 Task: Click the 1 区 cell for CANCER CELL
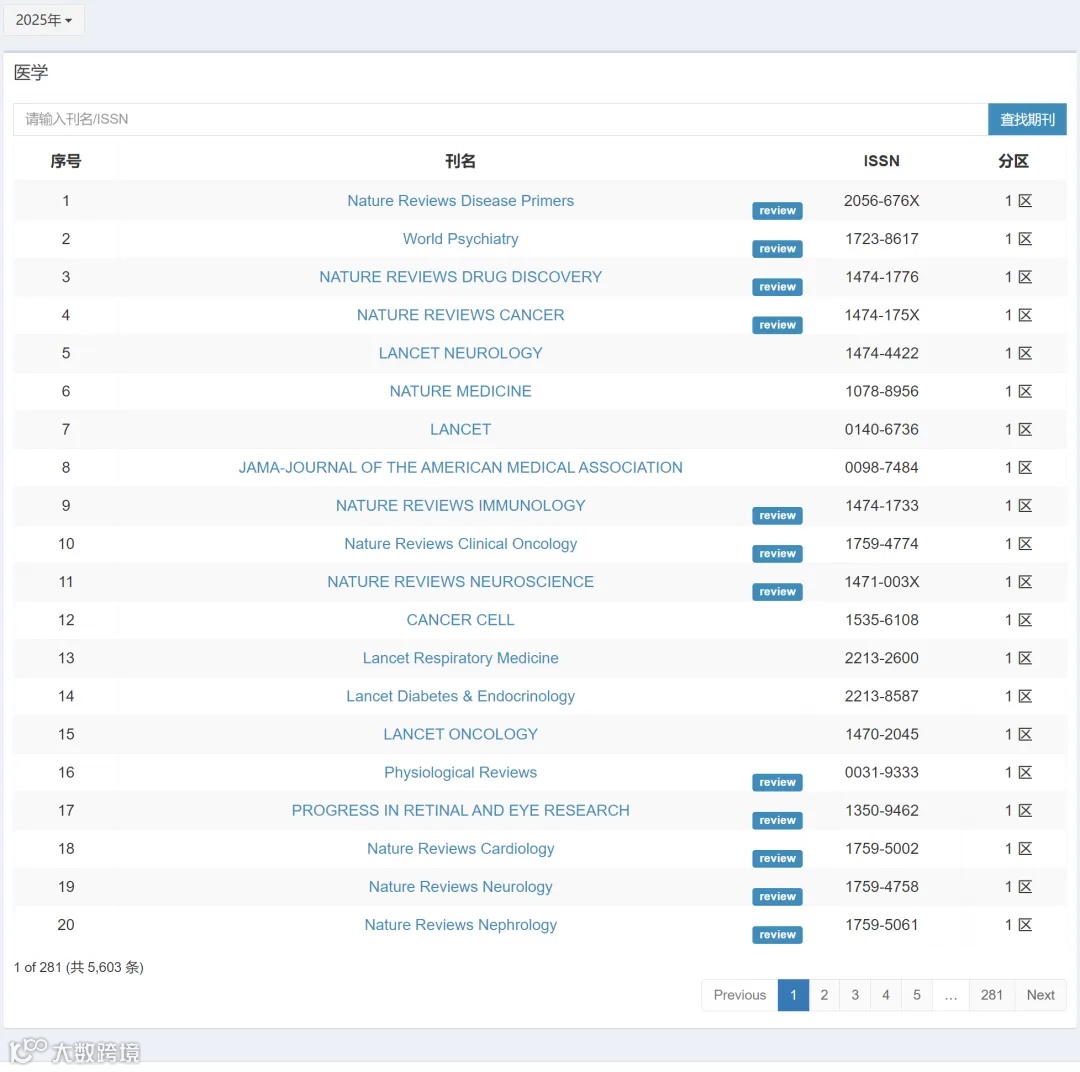(x=1018, y=620)
